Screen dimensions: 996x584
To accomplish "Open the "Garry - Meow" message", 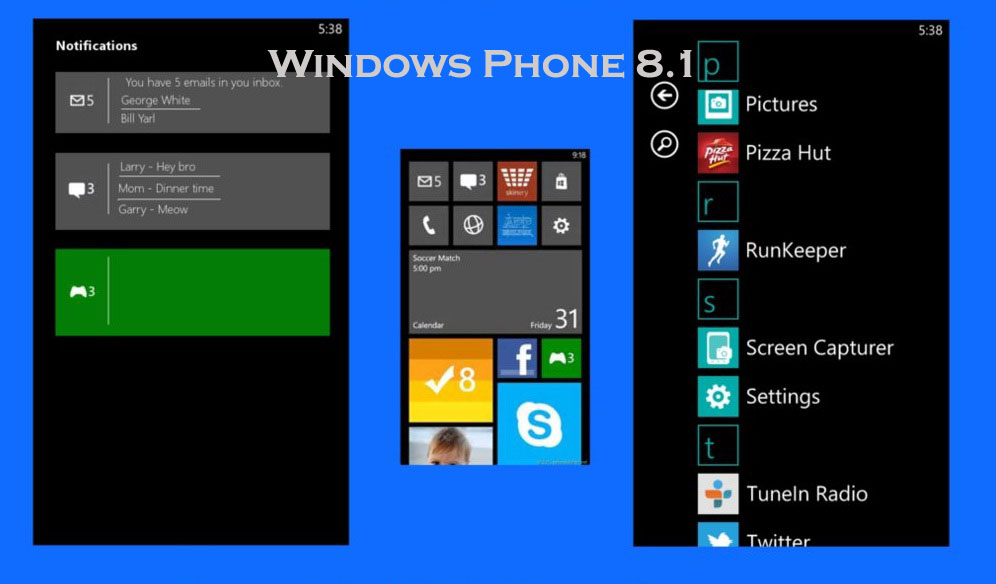I will [153, 210].
